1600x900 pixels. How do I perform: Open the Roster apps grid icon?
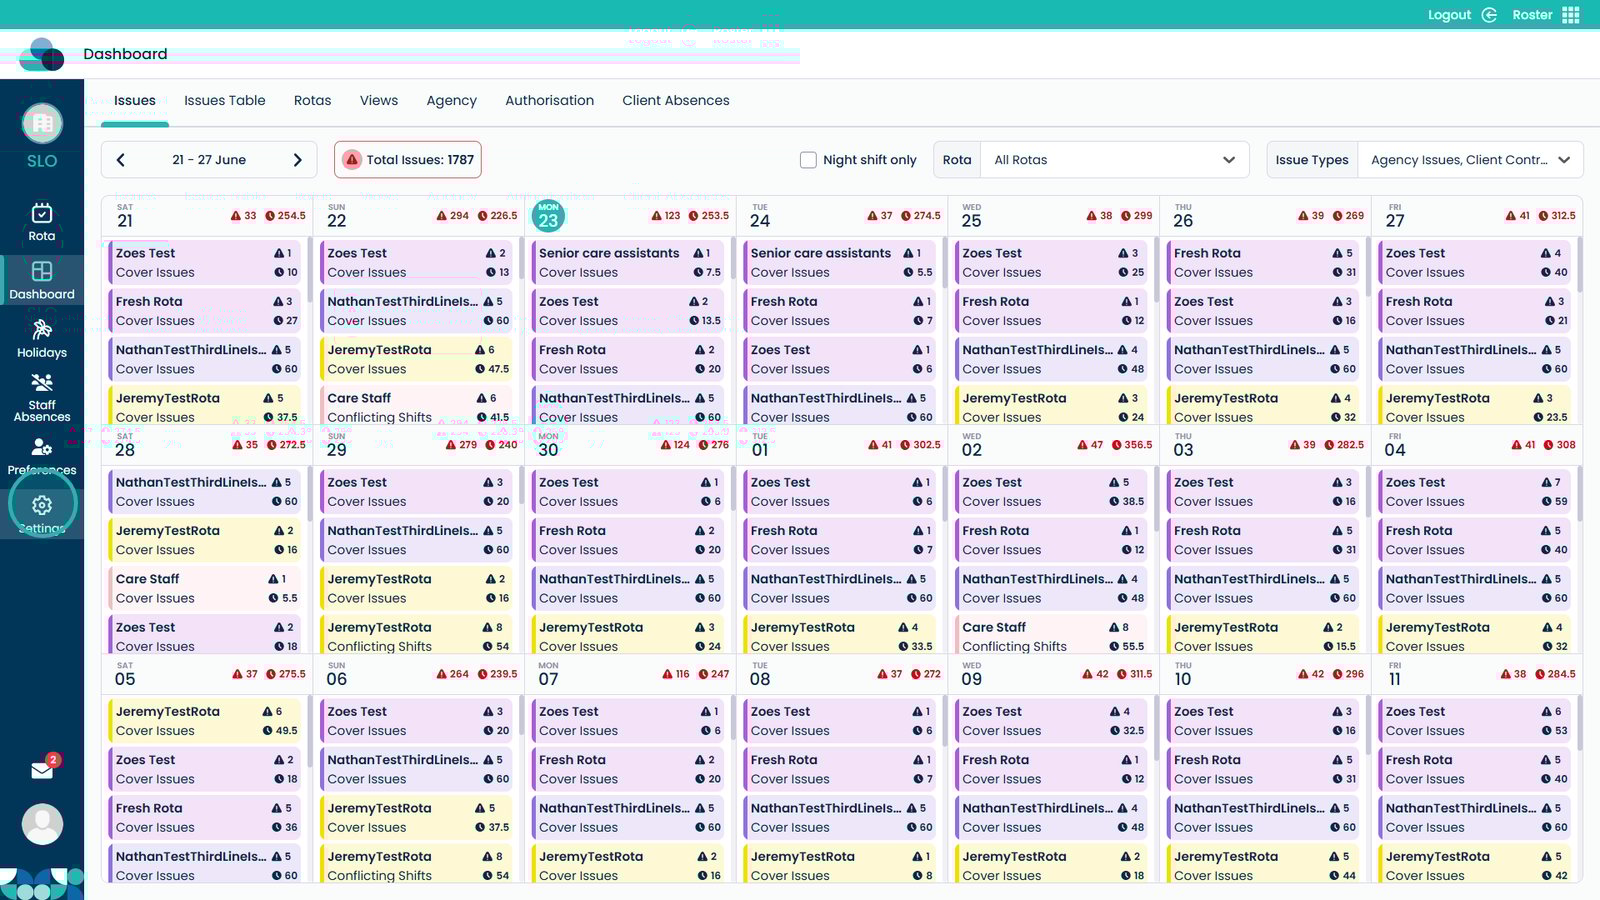point(1571,15)
